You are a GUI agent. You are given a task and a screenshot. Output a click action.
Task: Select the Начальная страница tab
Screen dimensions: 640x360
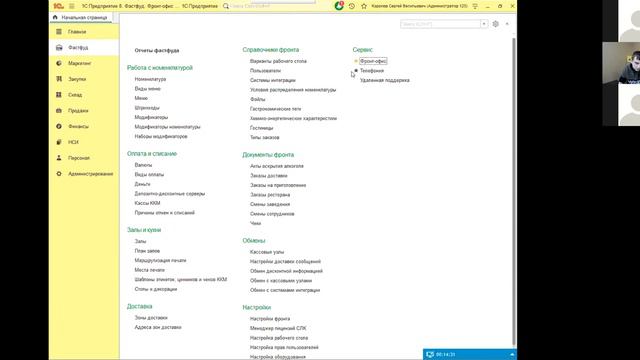(x=81, y=18)
